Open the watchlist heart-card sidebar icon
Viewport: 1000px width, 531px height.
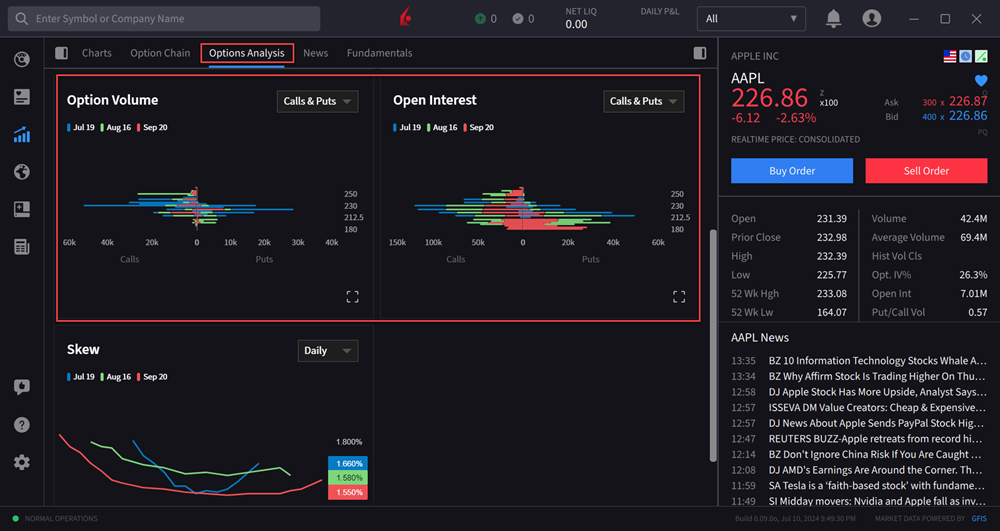point(22,97)
